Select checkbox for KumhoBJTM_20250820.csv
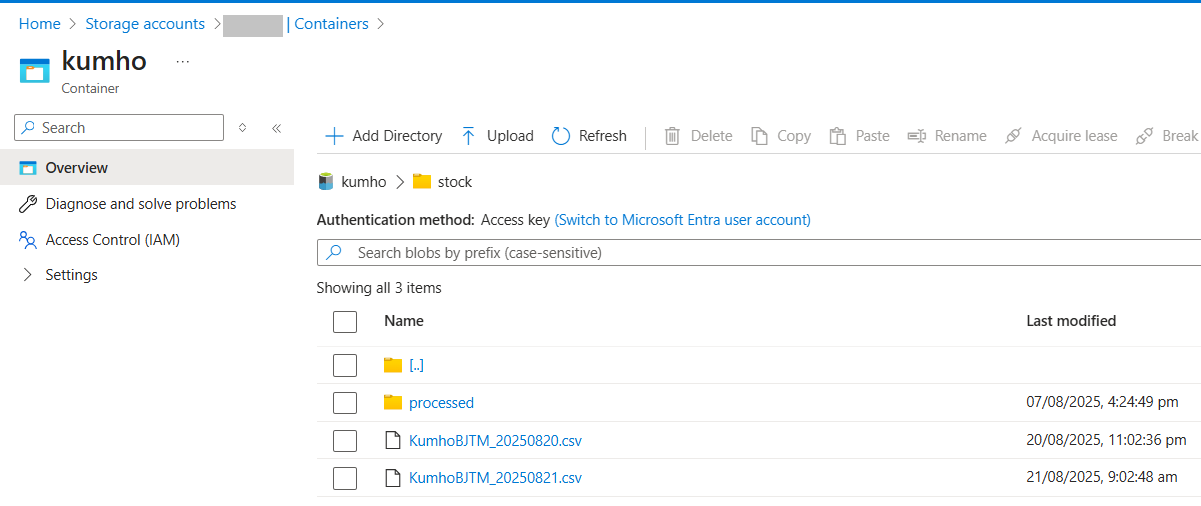The image size is (1201, 506). pyautogui.click(x=345, y=440)
